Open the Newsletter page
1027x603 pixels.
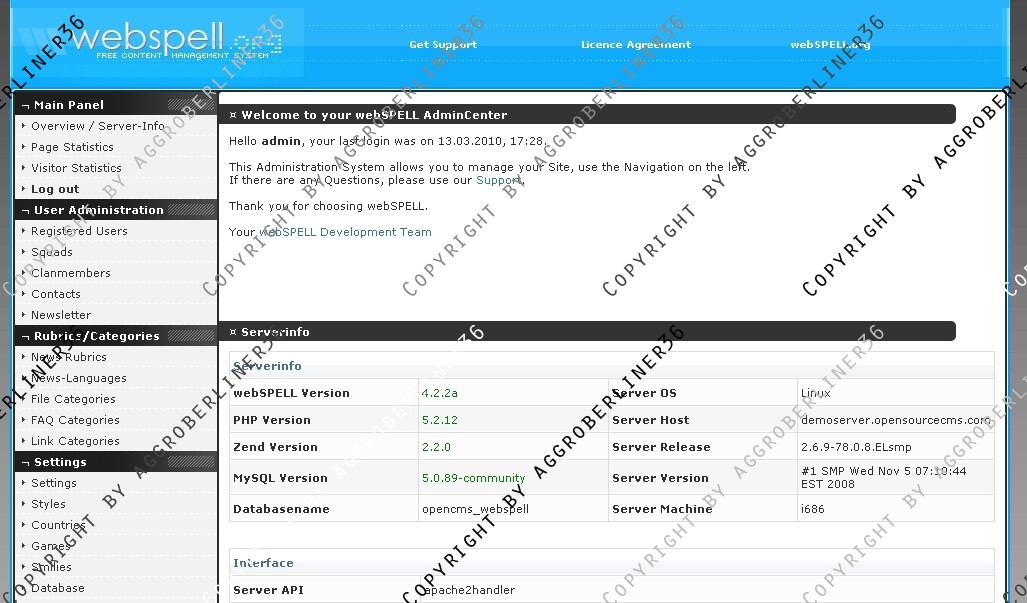point(61,315)
